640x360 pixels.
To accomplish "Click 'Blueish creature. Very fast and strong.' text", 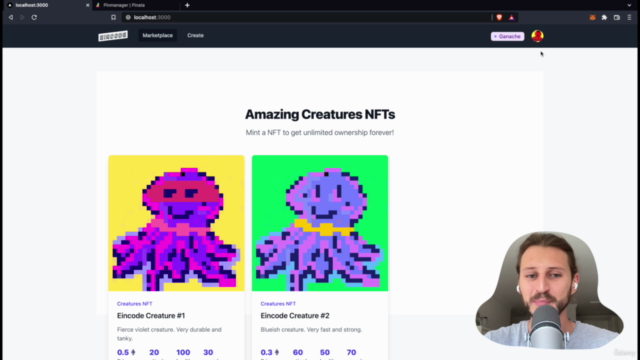I will pyautogui.click(x=311, y=329).
